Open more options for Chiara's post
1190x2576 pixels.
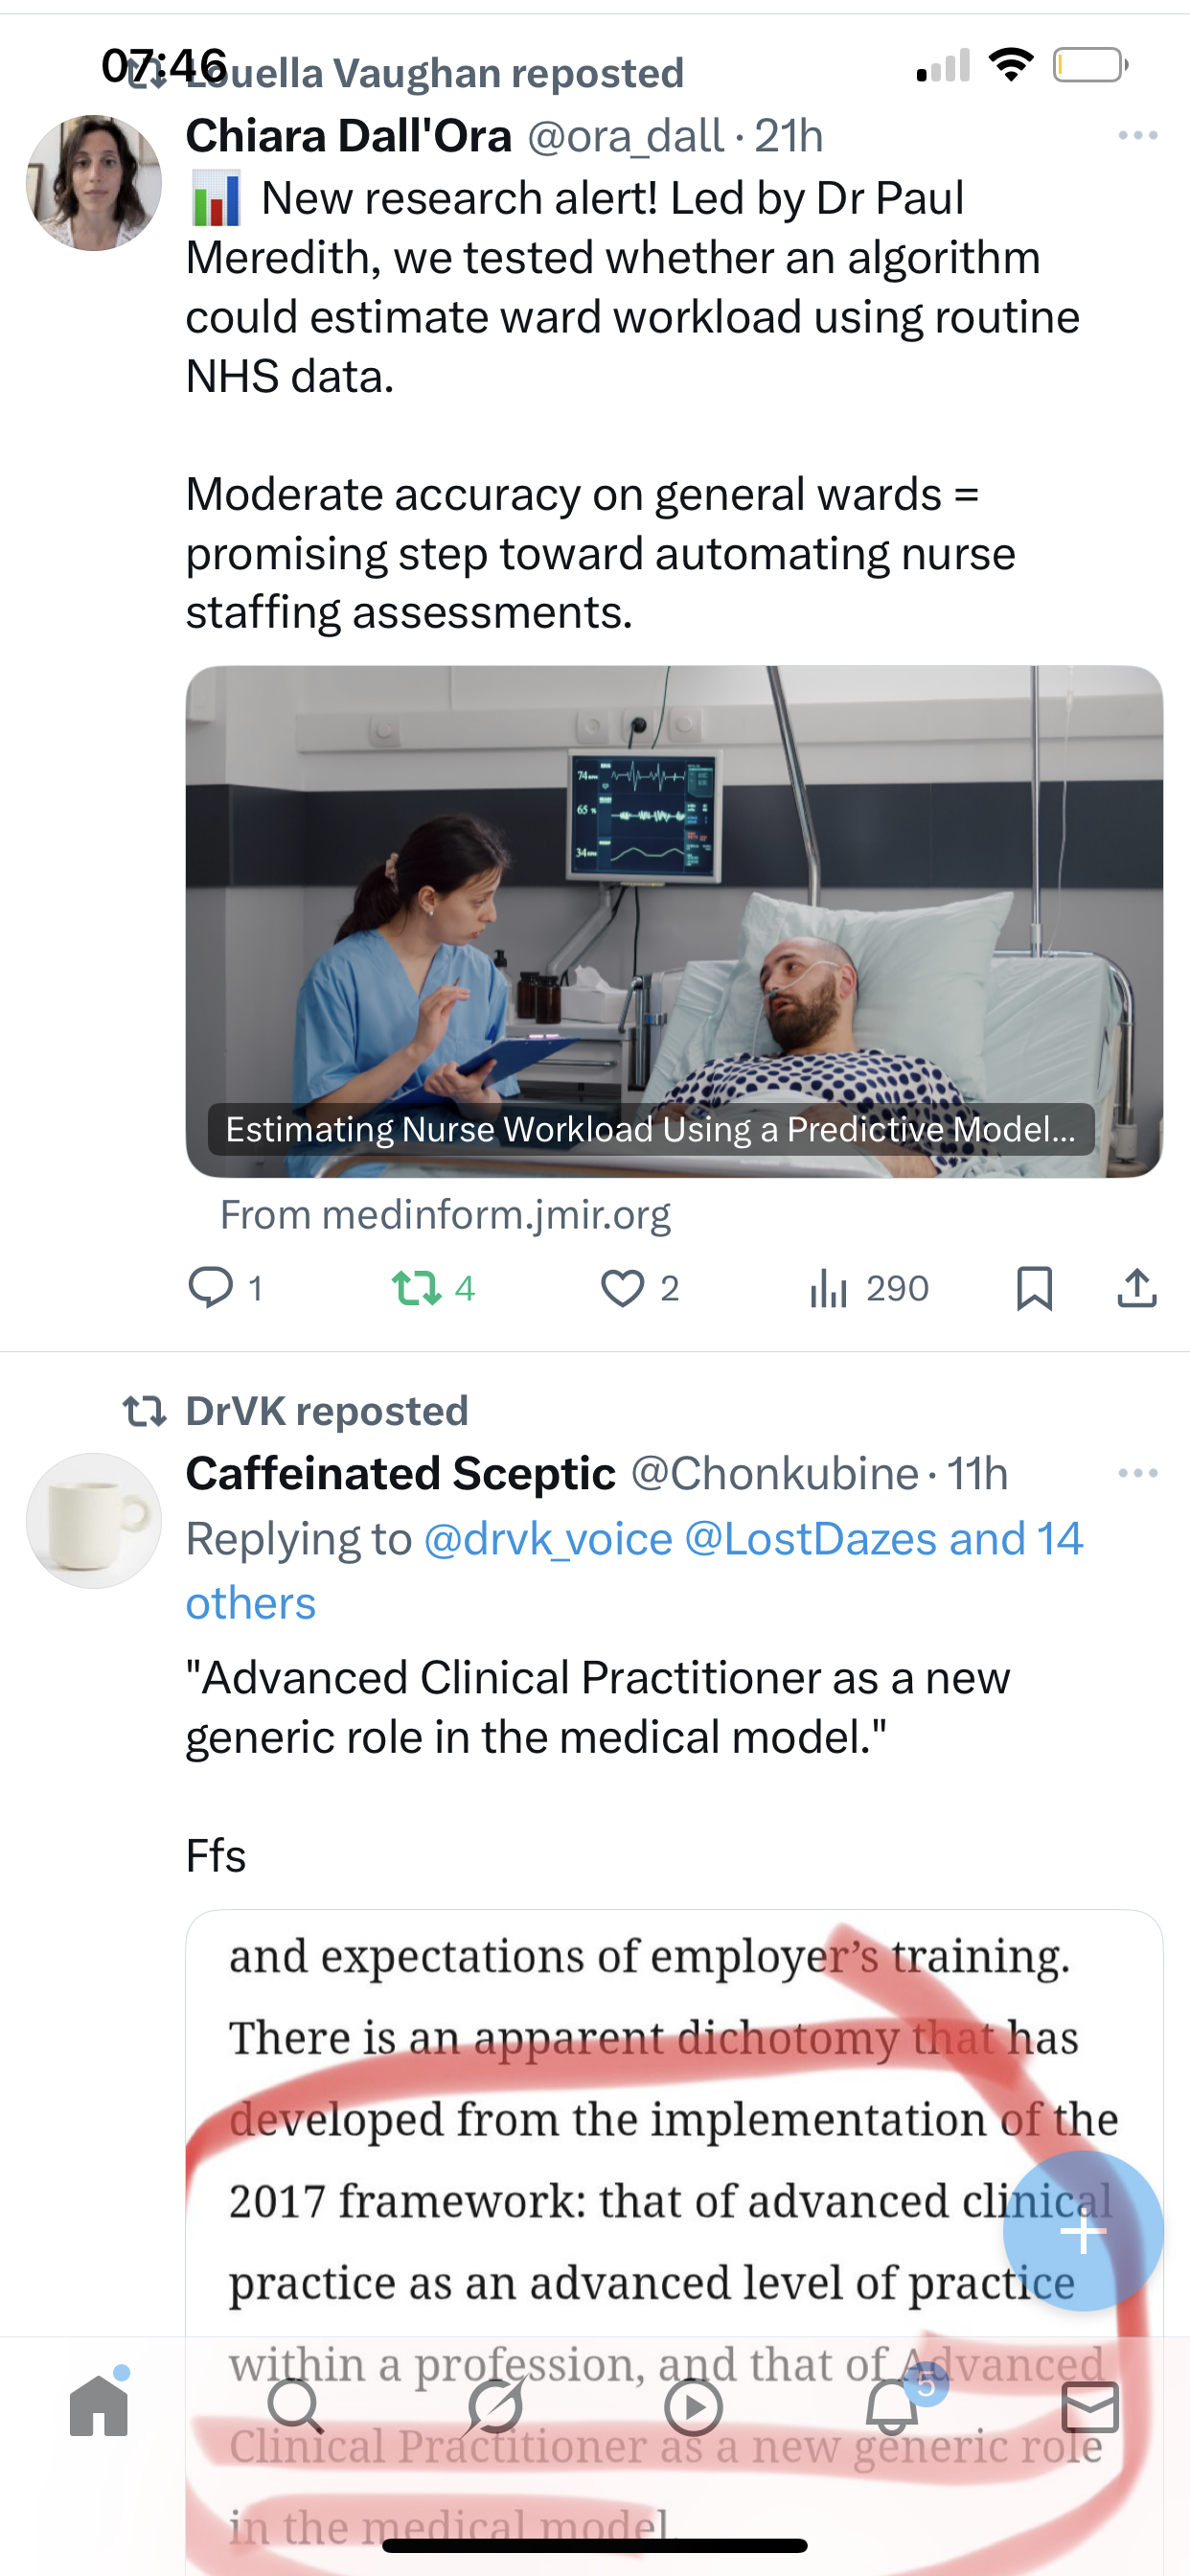tap(1137, 136)
